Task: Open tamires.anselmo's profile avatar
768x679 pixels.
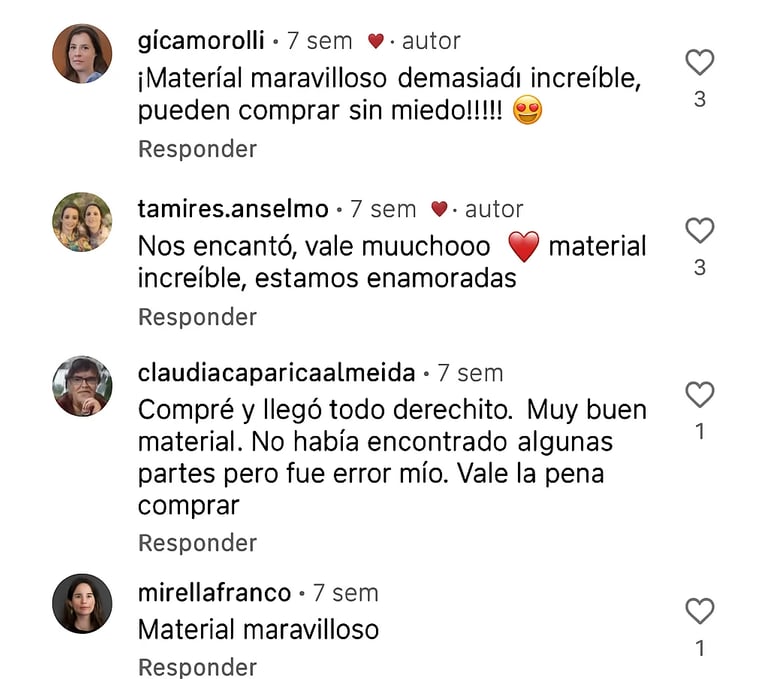Action: 82,221
